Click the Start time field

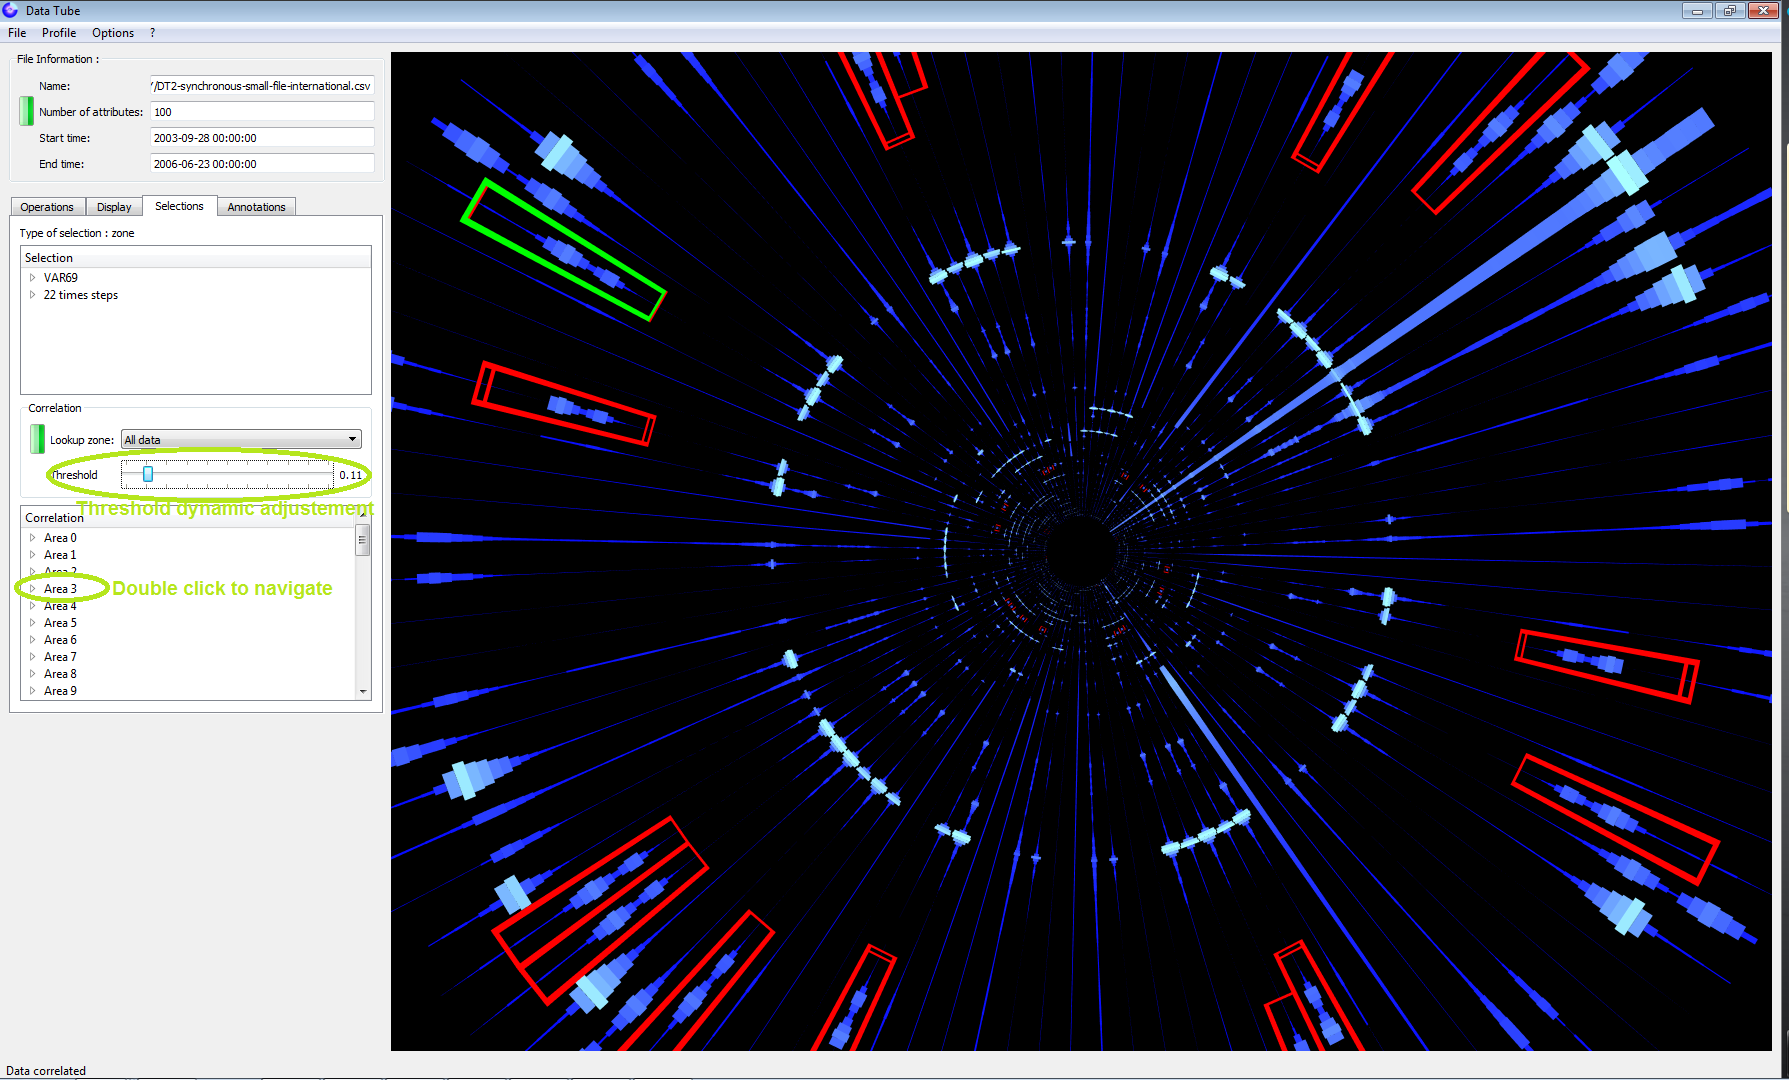coord(262,138)
